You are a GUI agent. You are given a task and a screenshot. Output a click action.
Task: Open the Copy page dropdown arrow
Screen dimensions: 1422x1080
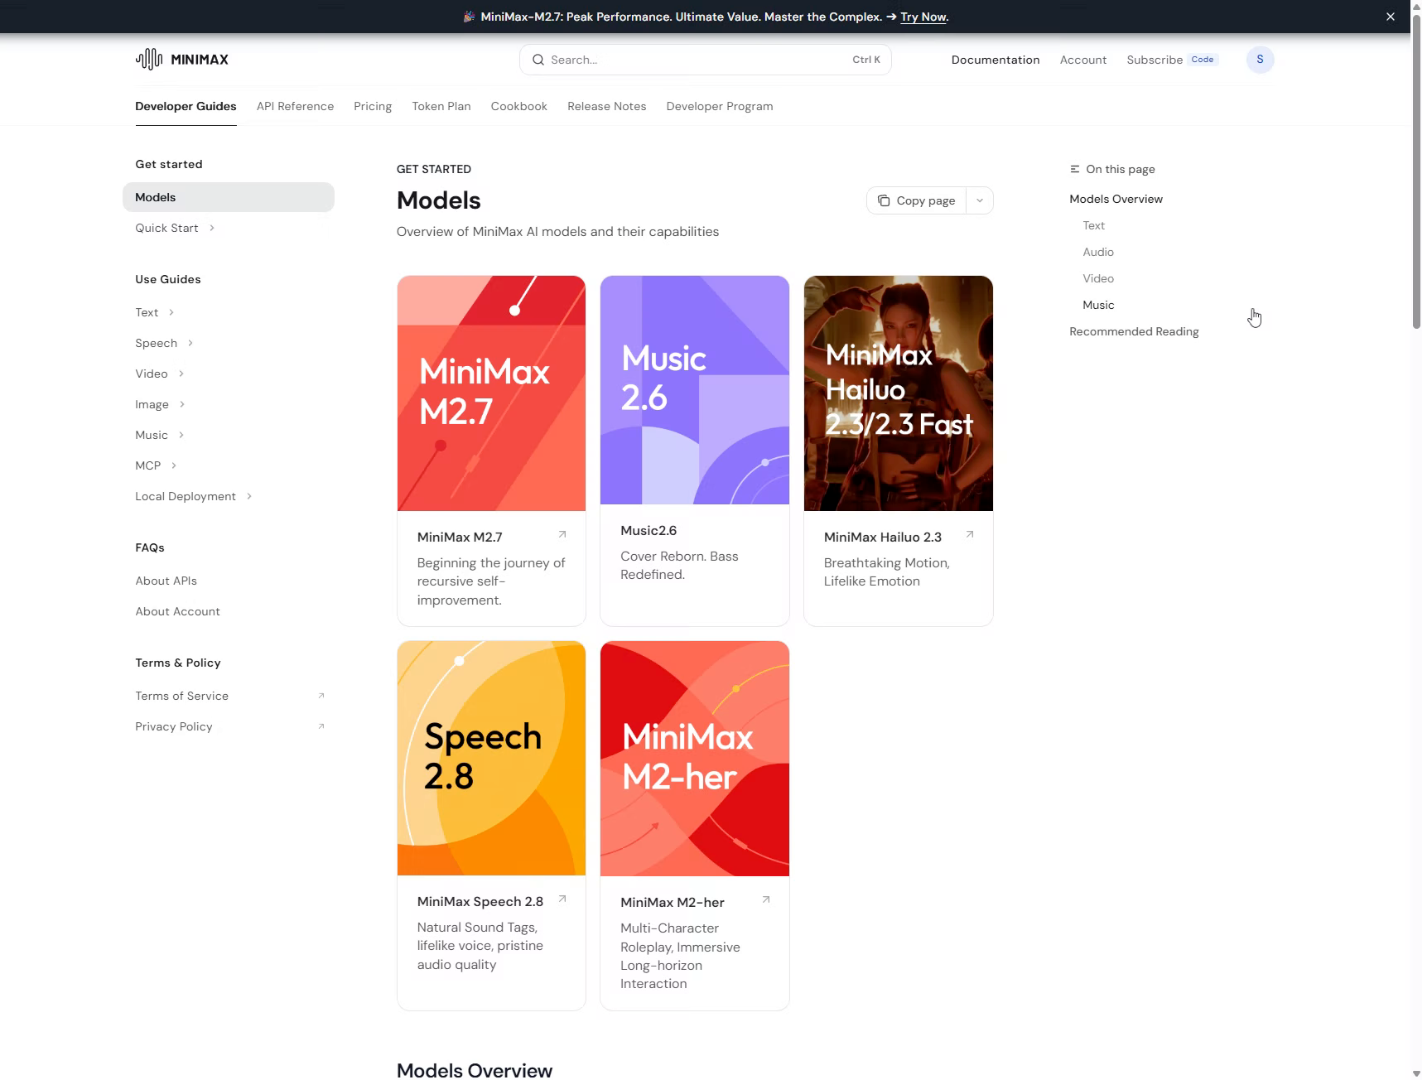980,201
